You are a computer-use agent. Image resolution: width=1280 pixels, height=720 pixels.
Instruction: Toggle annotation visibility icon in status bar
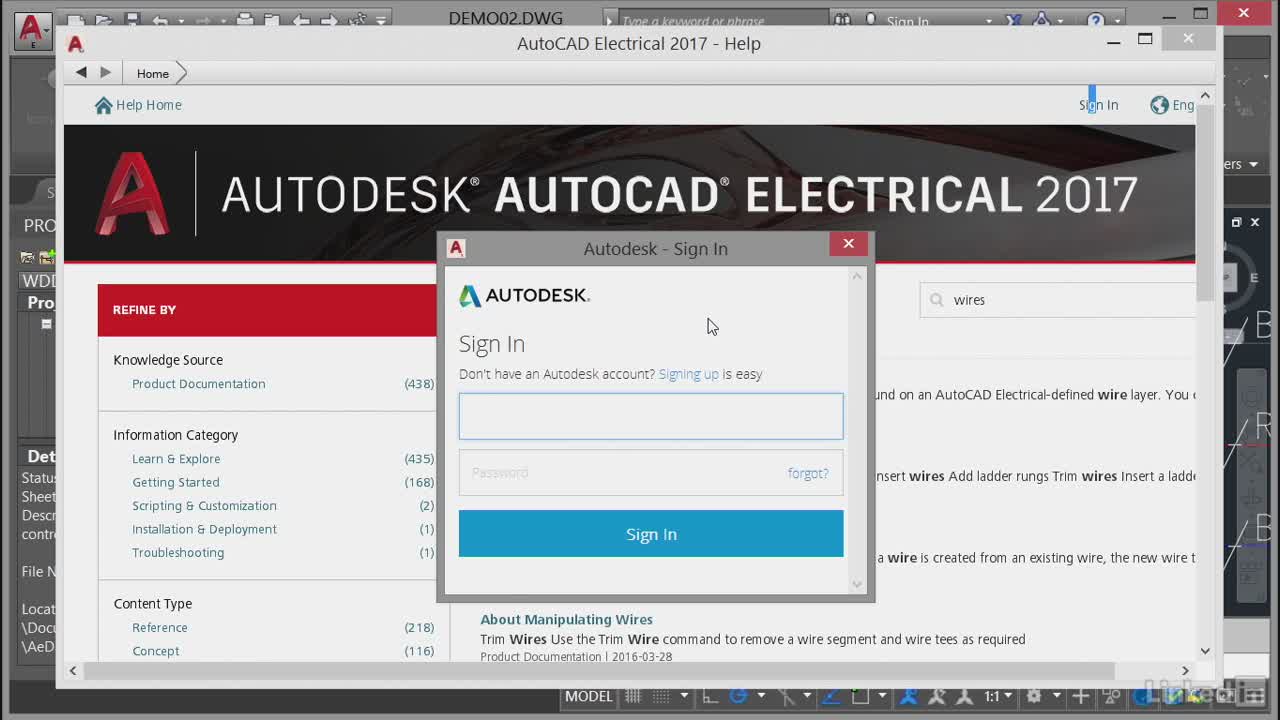click(909, 696)
